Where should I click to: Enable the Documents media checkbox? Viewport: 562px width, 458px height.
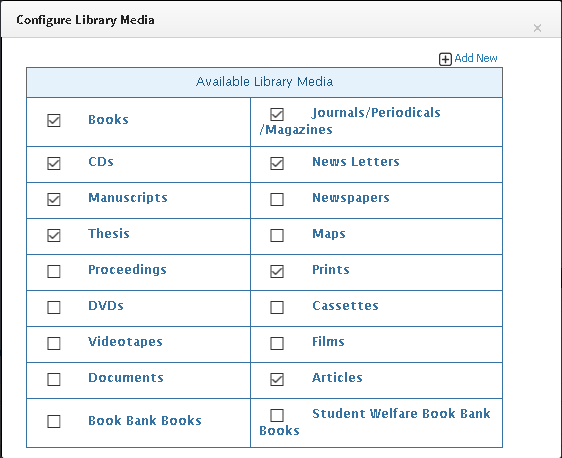click(54, 379)
